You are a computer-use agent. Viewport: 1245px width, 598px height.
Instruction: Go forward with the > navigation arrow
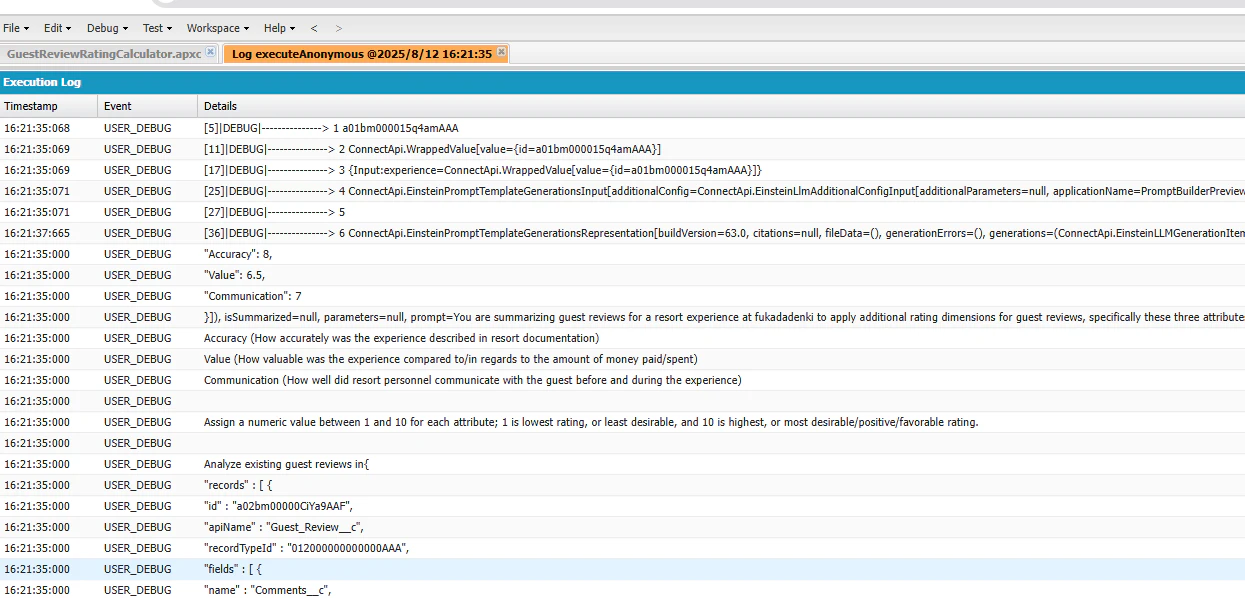[338, 28]
